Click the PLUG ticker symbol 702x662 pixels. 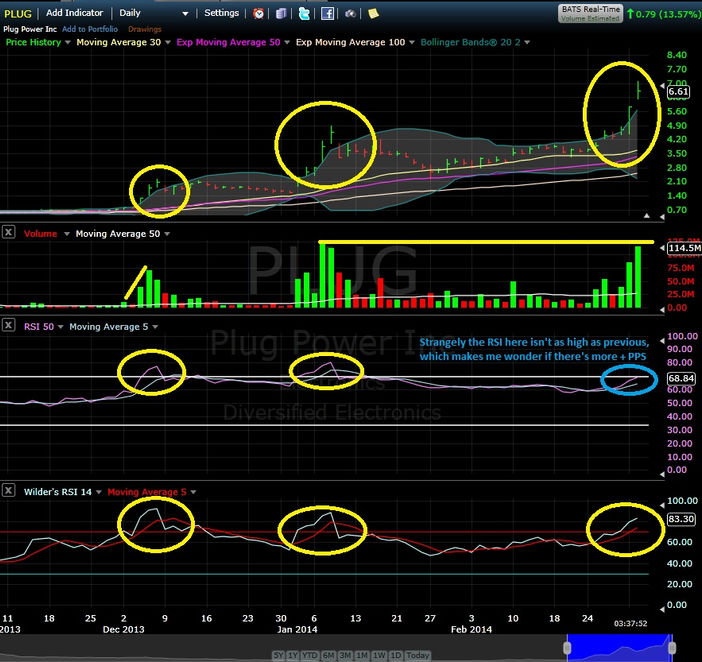tap(18, 13)
